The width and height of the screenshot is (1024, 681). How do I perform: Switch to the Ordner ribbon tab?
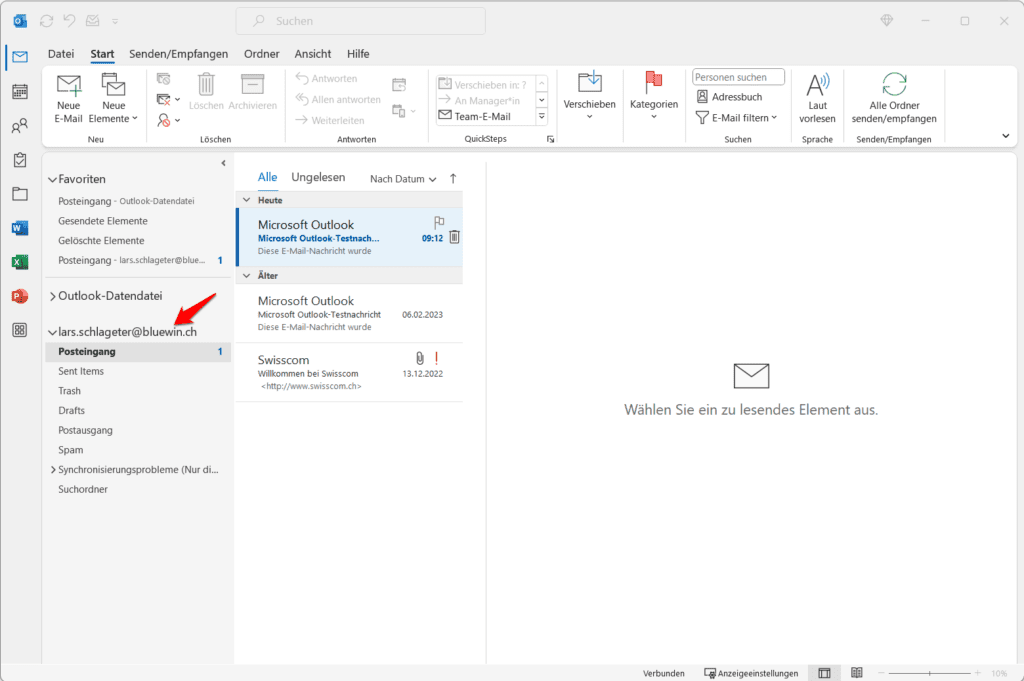[x=261, y=54]
